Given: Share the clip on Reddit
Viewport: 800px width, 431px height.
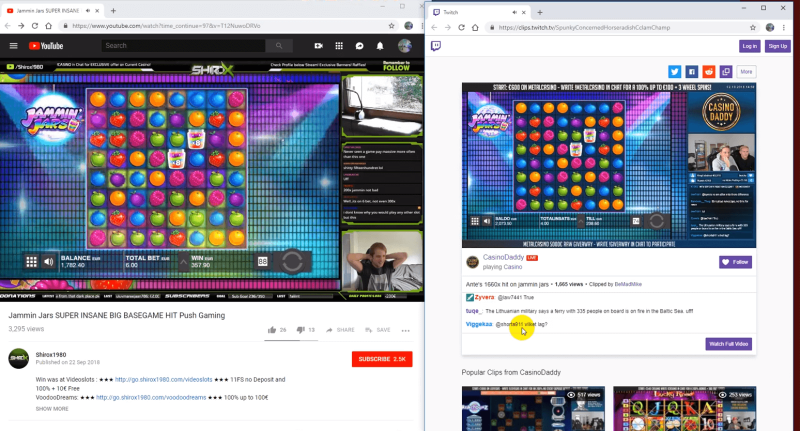Looking at the screenshot, I should [x=708, y=72].
